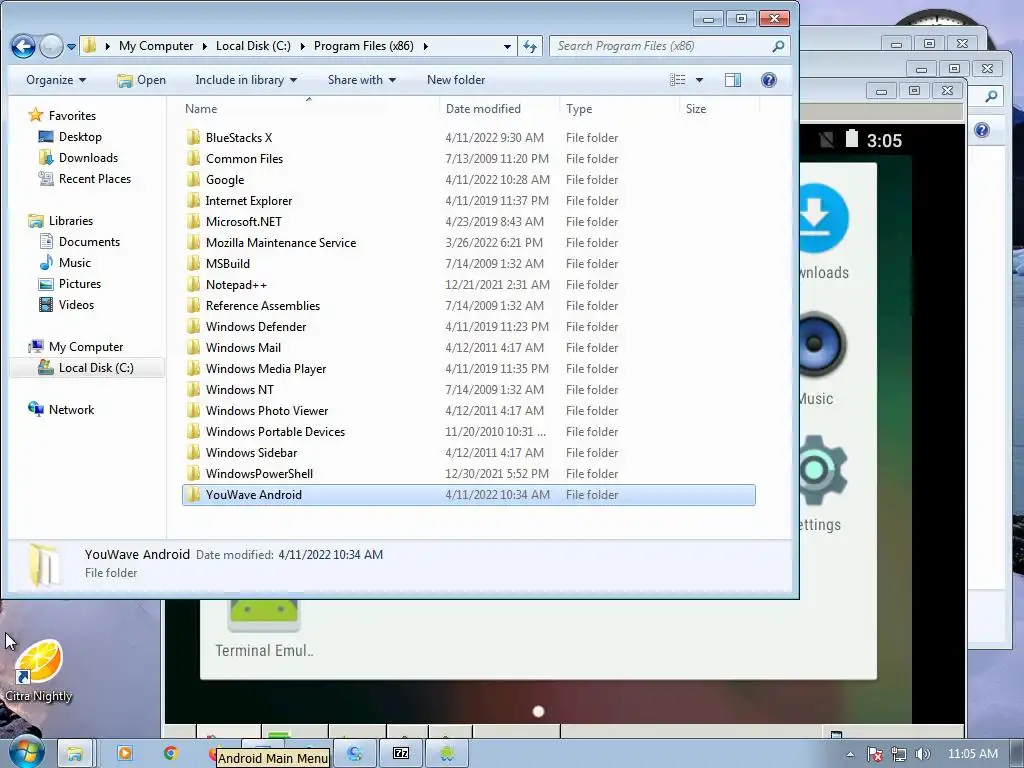Select the YouWave Android folder icon
The height and width of the screenshot is (768, 1024).
(193, 494)
